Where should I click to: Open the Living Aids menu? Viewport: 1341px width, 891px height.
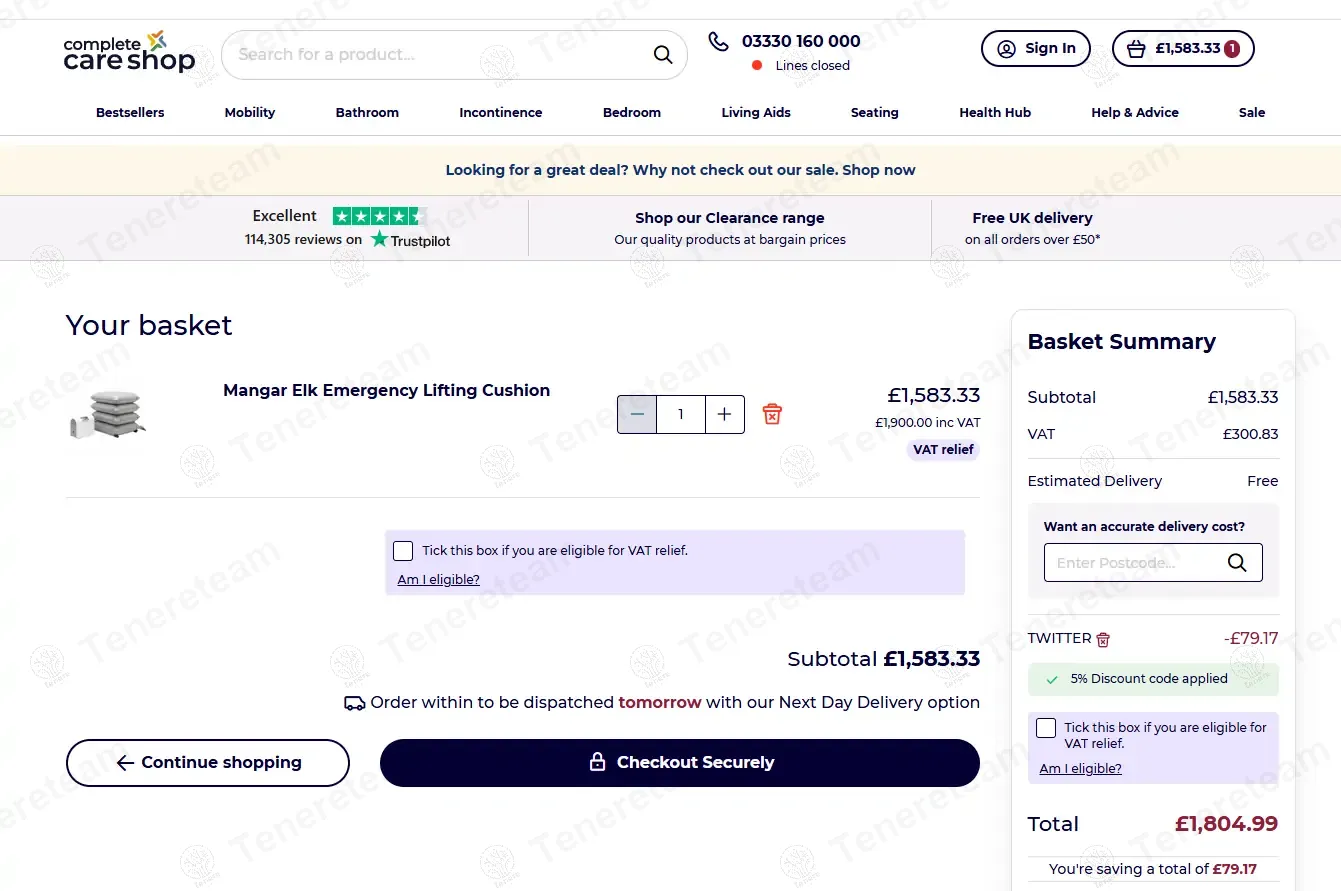[x=756, y=112]
